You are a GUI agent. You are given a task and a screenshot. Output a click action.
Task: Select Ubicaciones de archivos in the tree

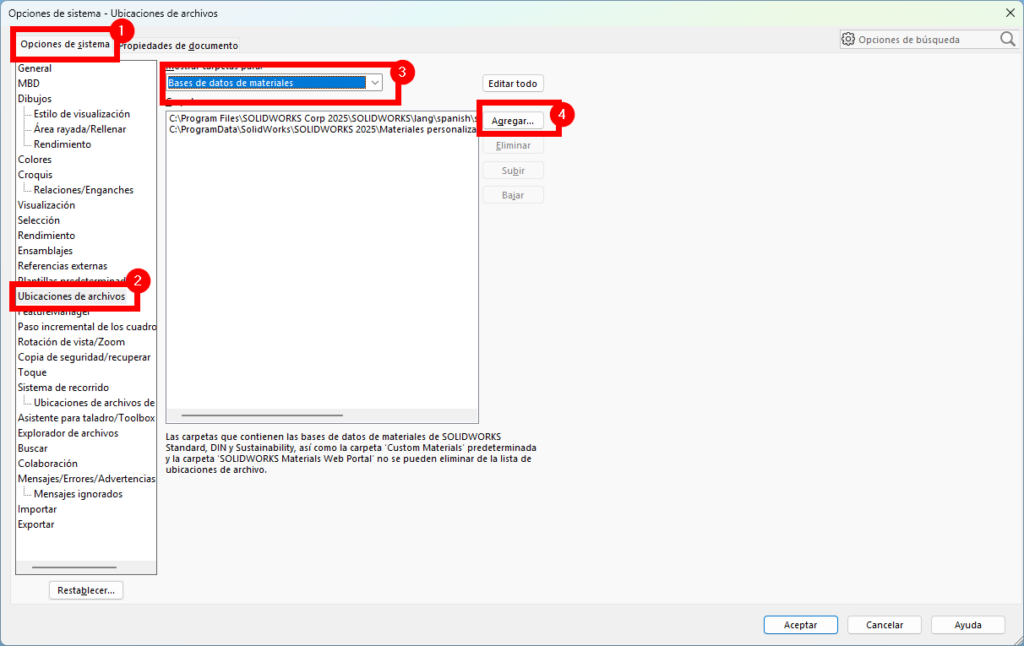pyautogui.click(x=71, y=297)
